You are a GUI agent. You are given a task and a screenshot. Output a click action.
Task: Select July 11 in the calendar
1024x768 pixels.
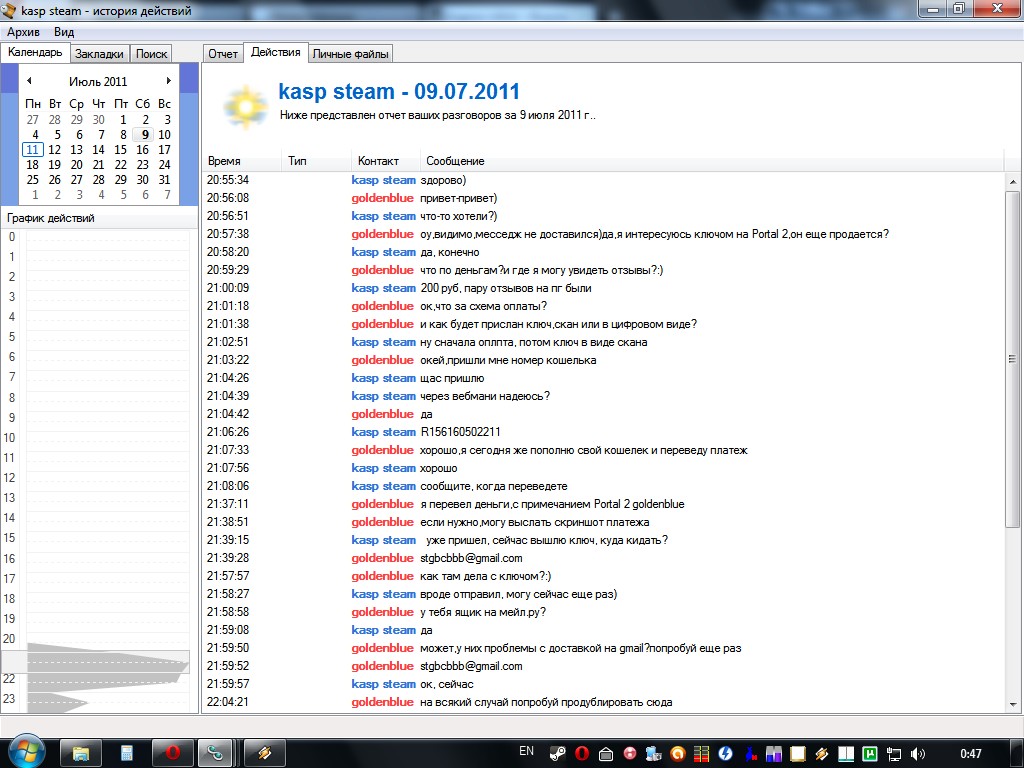click(33, 150)
